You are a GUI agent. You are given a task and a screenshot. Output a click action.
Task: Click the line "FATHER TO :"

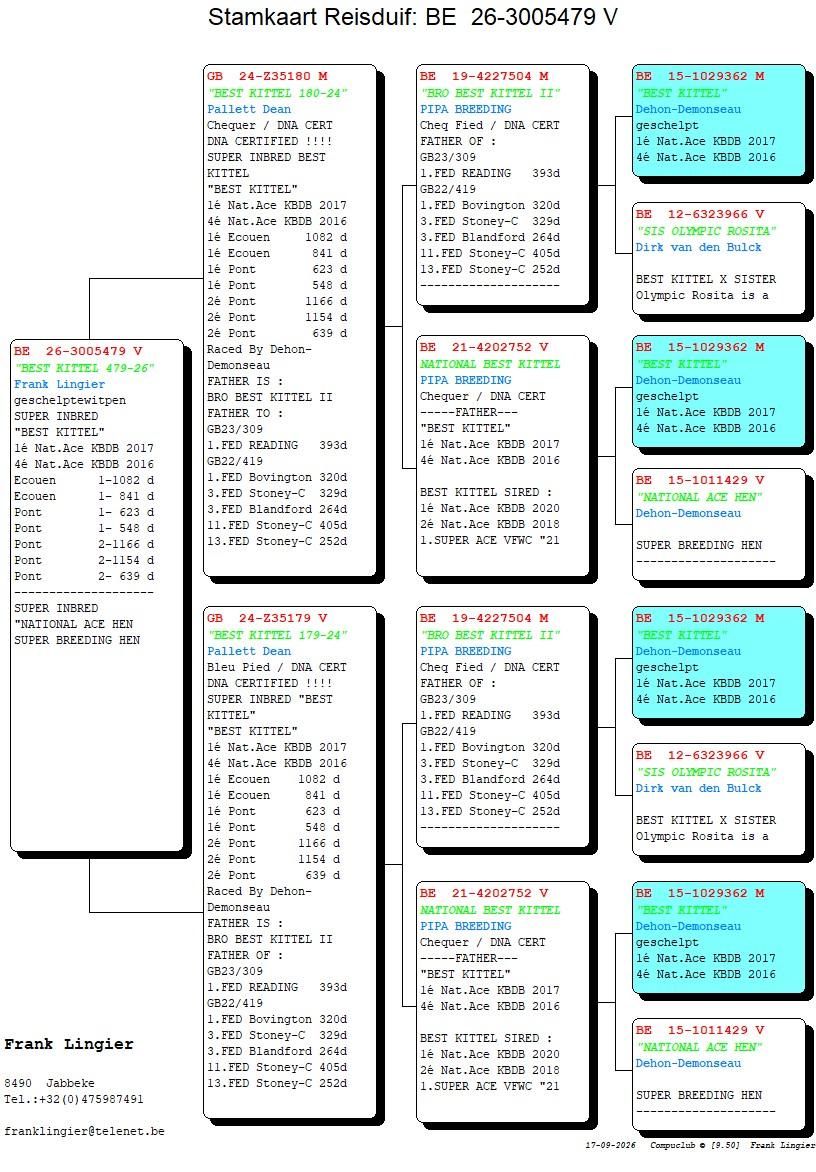245,413
